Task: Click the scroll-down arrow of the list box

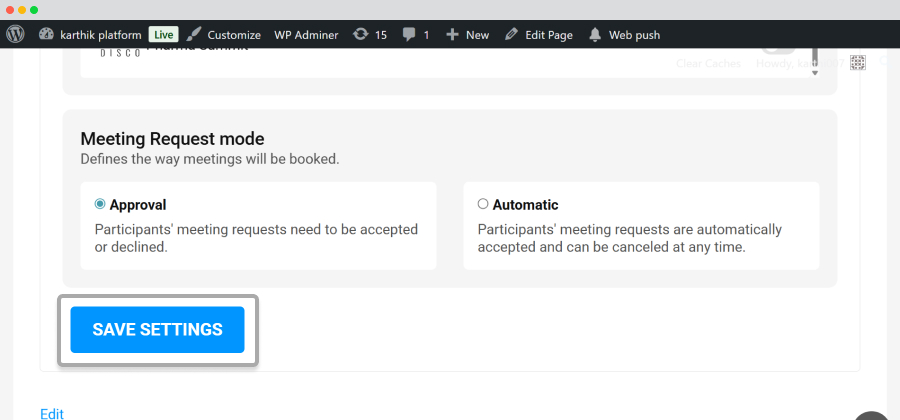Action: click(814, 72)
